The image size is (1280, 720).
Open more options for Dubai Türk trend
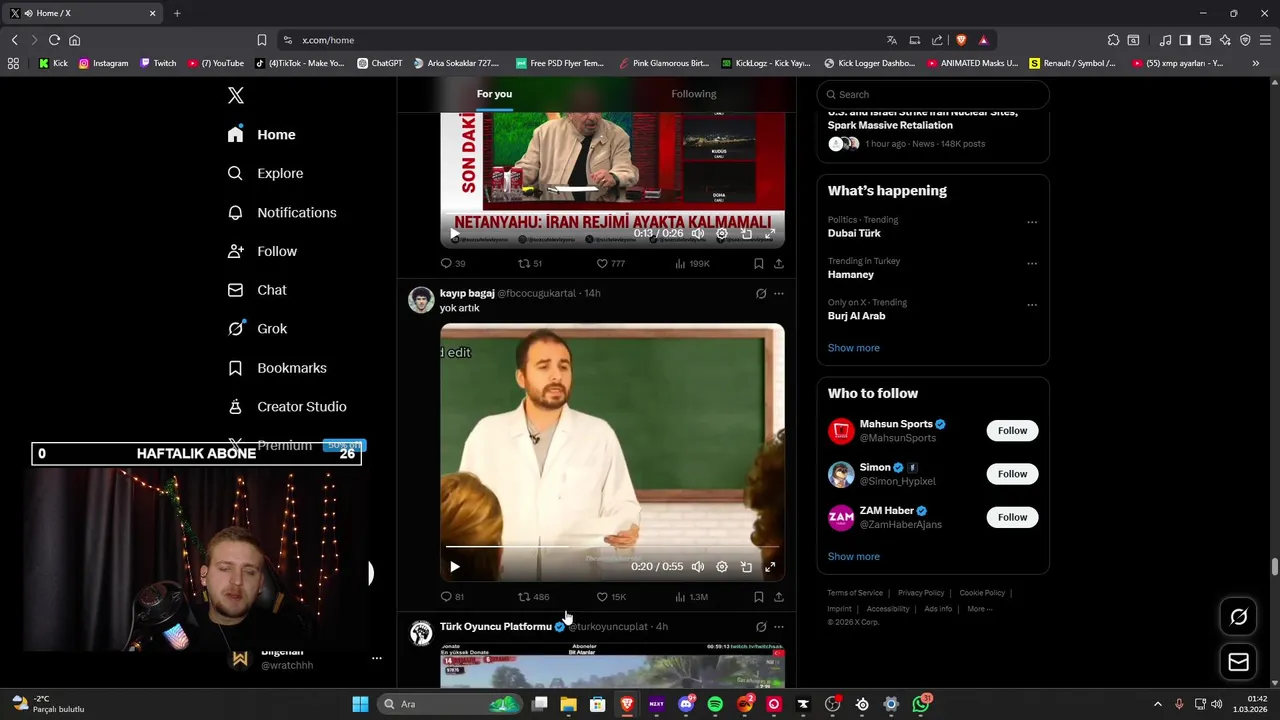tap(1032, 222)
